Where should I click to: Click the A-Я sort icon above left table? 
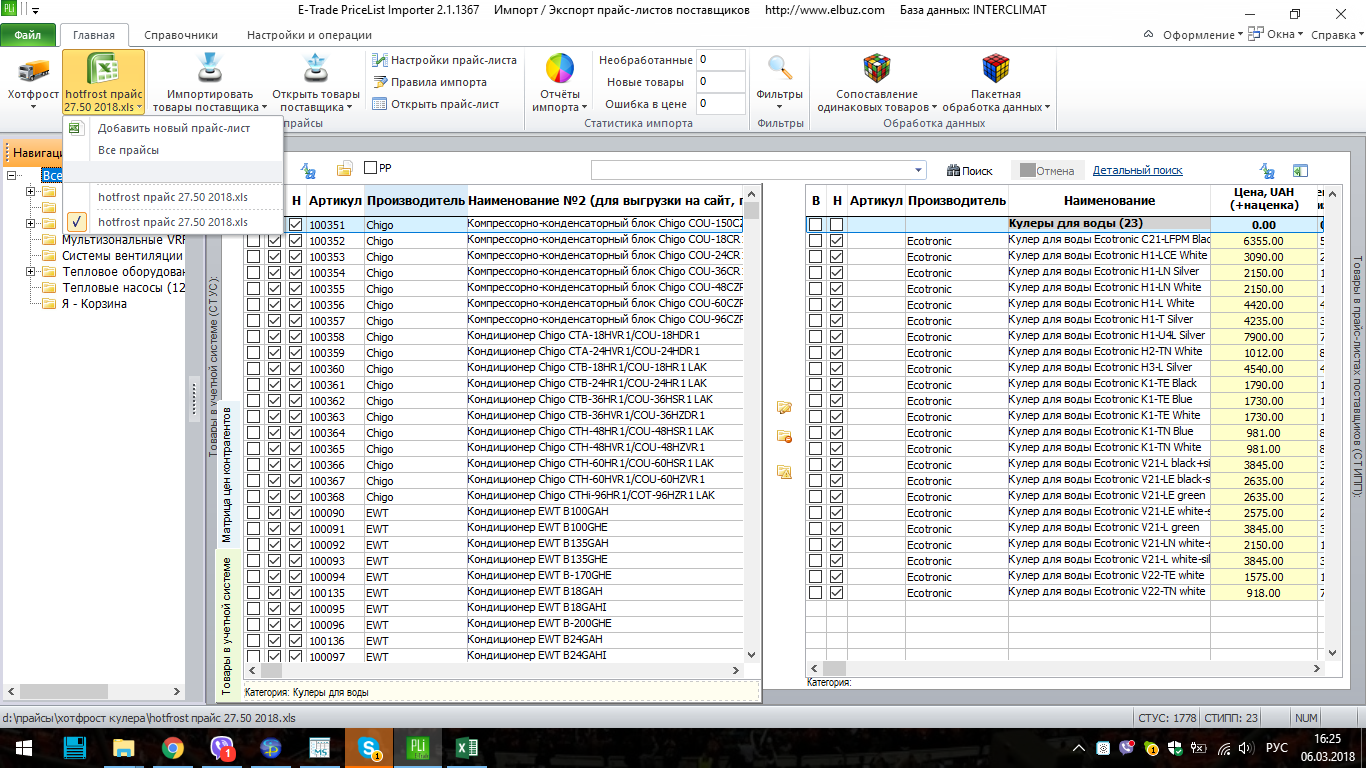point(308,170)
